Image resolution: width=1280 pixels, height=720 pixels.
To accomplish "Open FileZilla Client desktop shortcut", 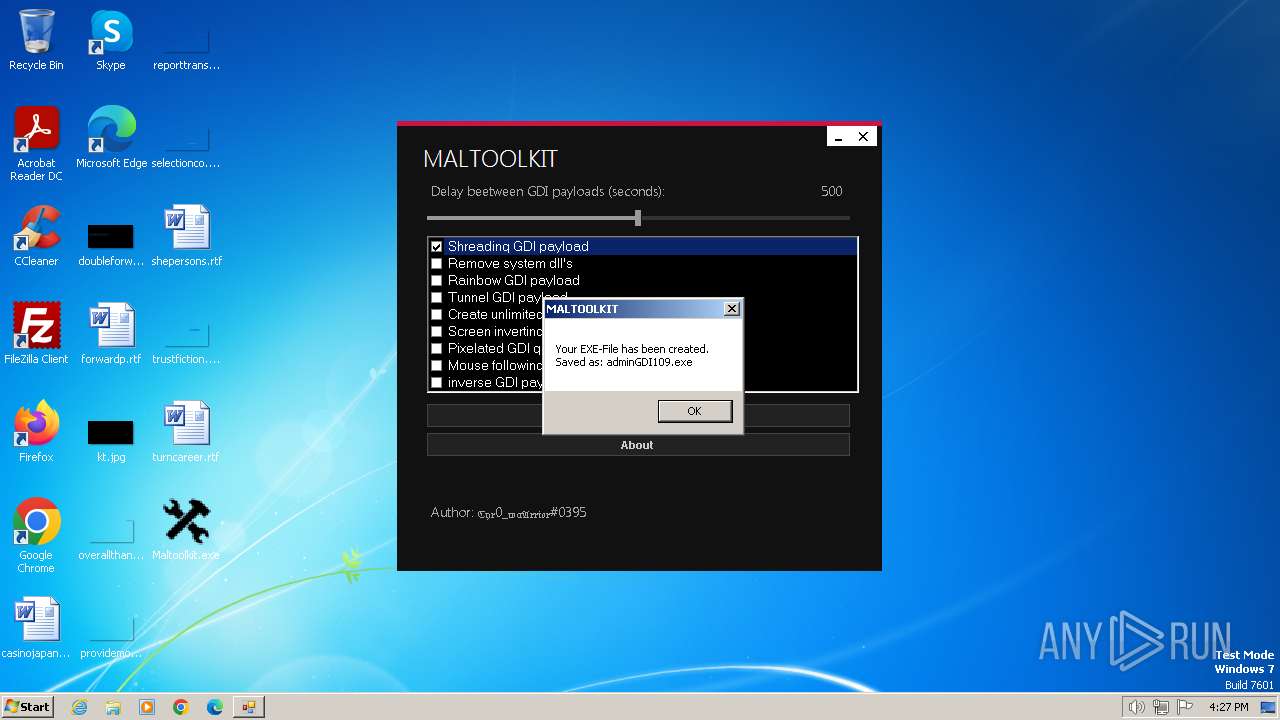I will coord(36,334).
